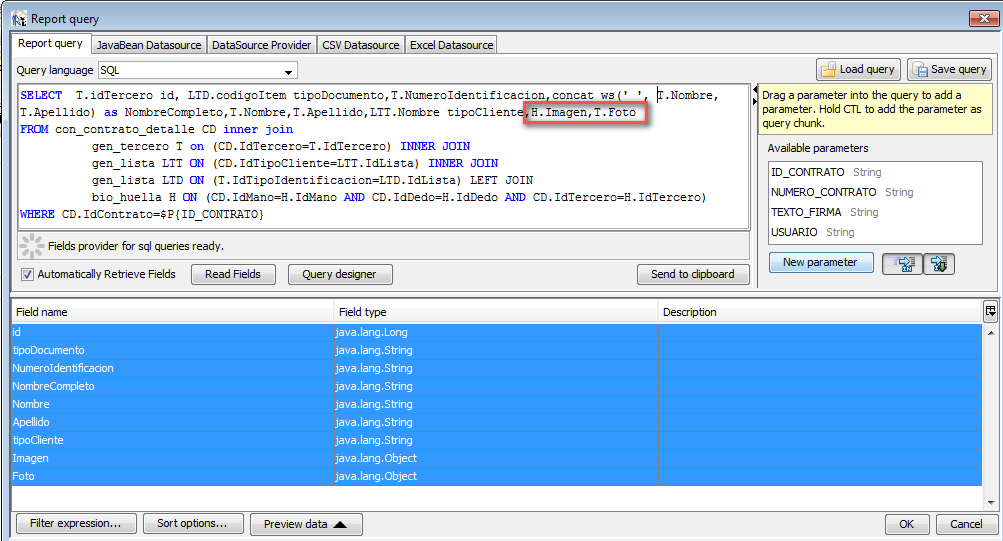The width and height of the screenshot is (1003, 541).
Task: Click Send to clipboard button
Action: [692, 274]
